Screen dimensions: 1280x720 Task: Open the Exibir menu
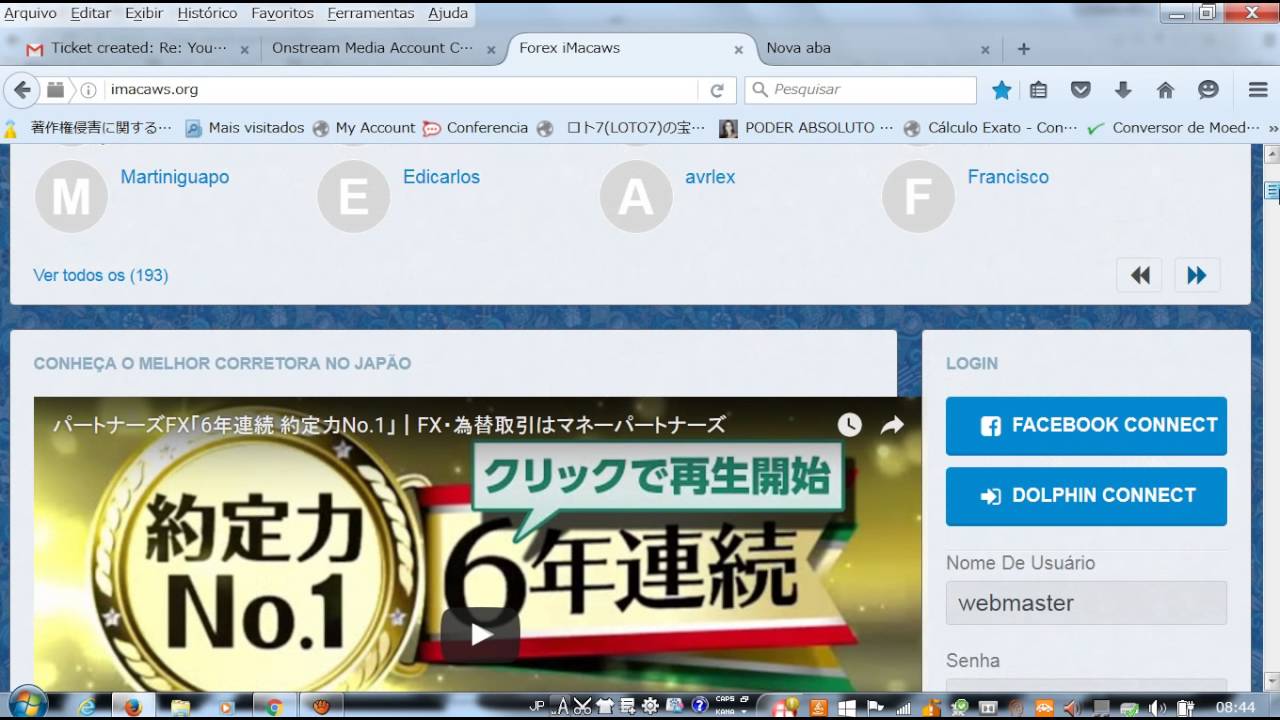tap(144, 13)
